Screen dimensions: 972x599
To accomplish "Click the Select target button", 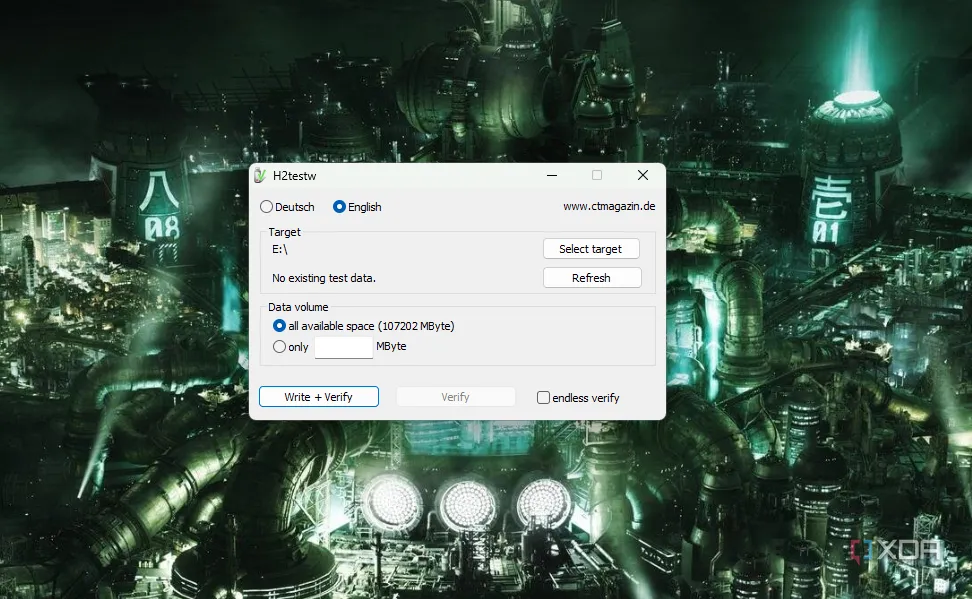I will point(591,249).
